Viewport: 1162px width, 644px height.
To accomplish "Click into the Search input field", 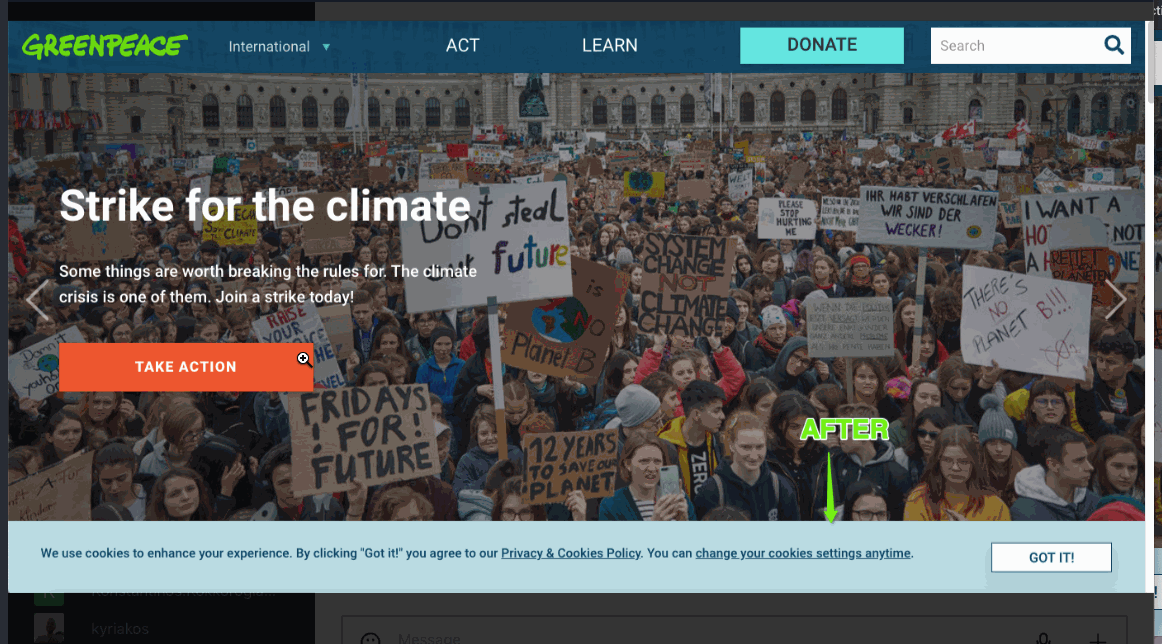I will tap(1015, 45).
